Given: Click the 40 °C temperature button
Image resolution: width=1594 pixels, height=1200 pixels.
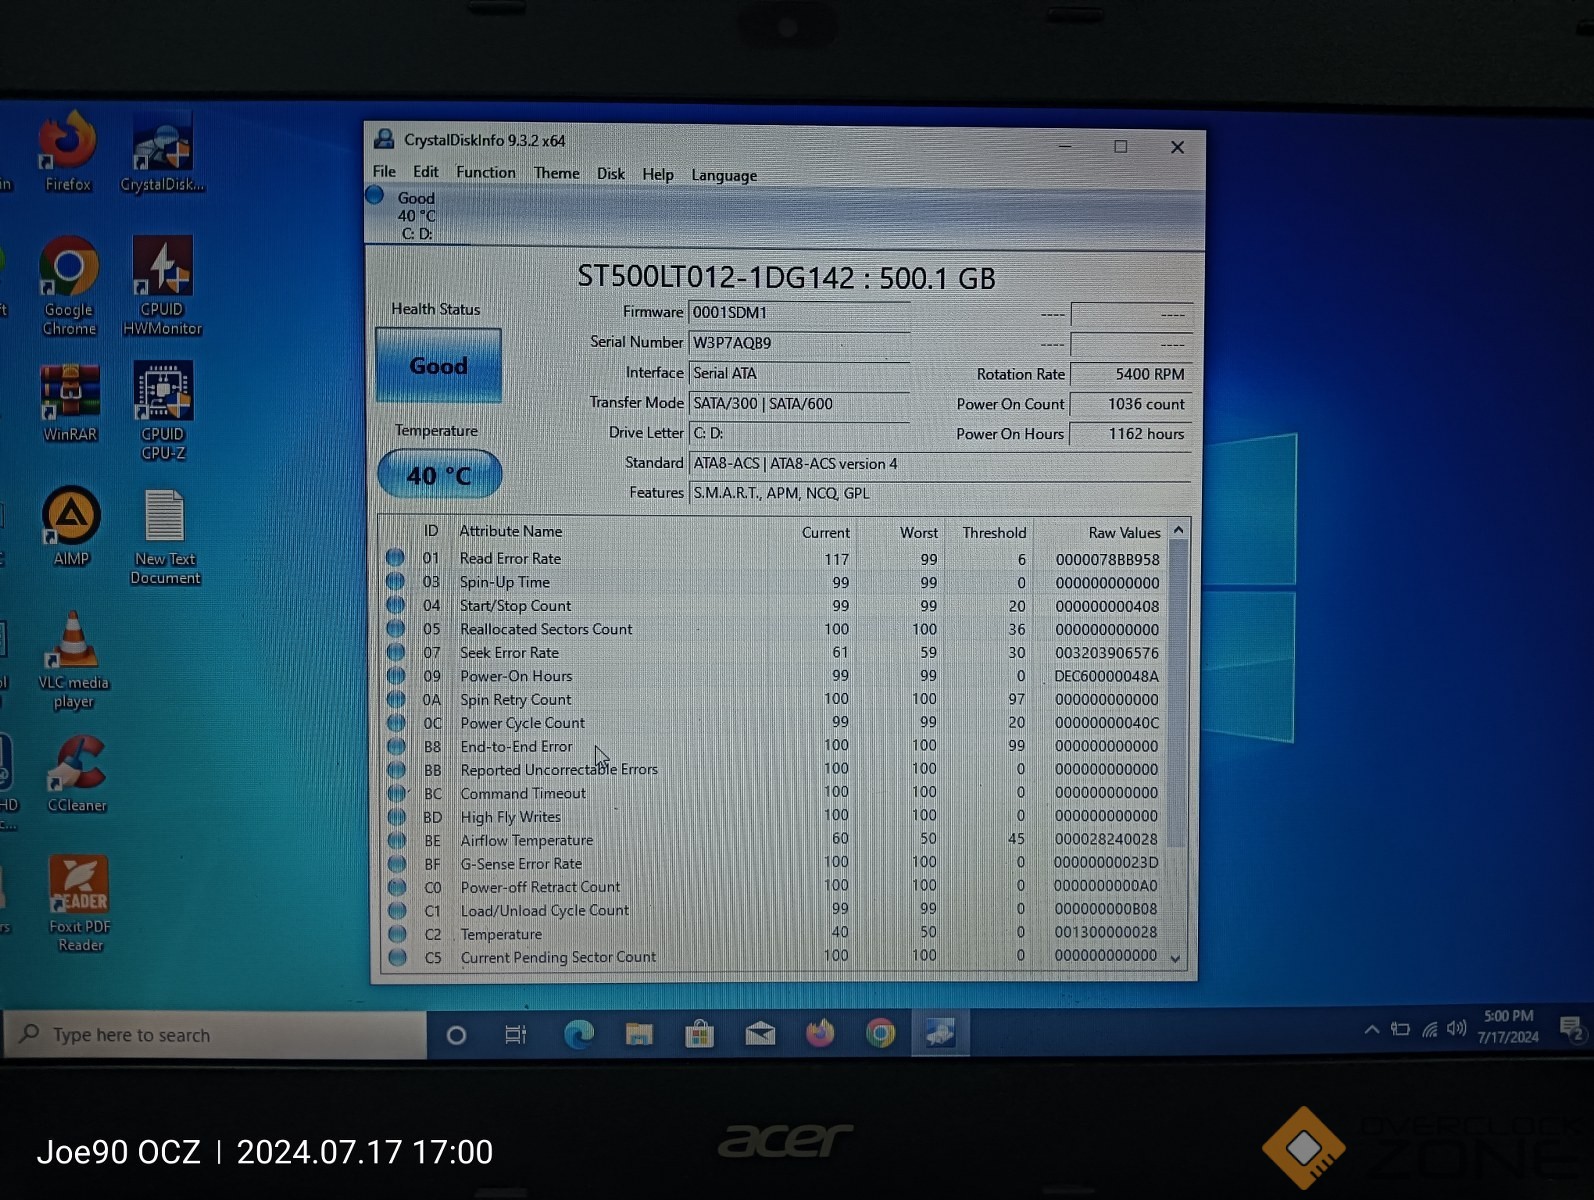Looking at the screenshot, I should 439,475.
